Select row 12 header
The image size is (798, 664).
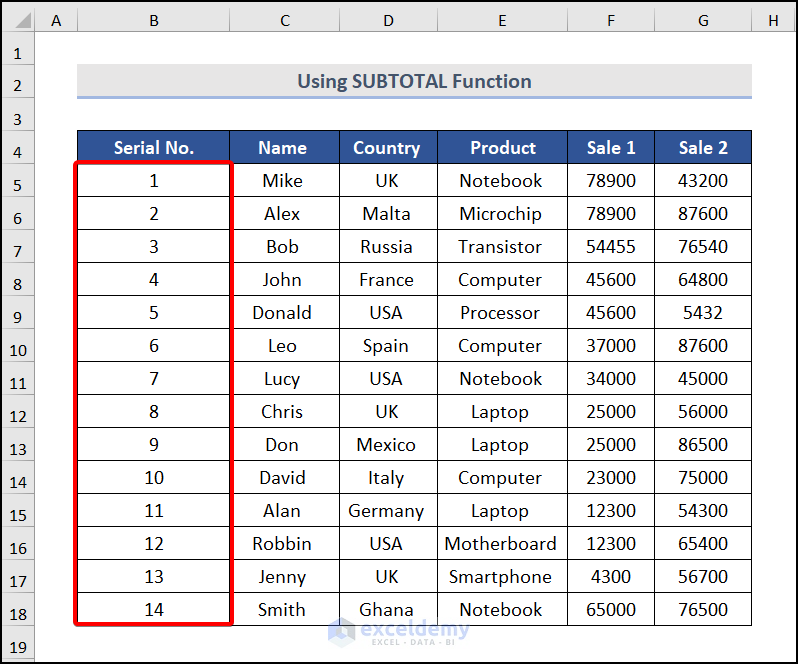coord(18,416)
